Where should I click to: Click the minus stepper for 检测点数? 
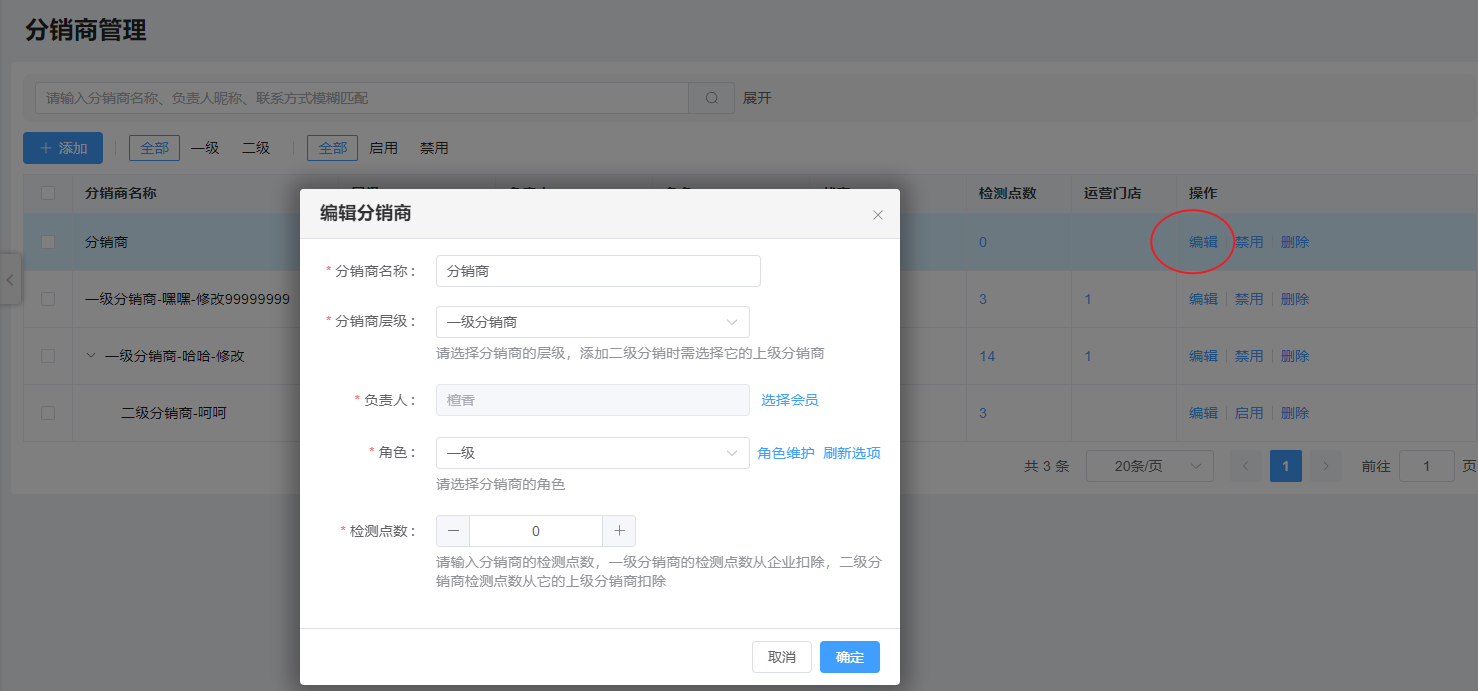pos(453,531)
